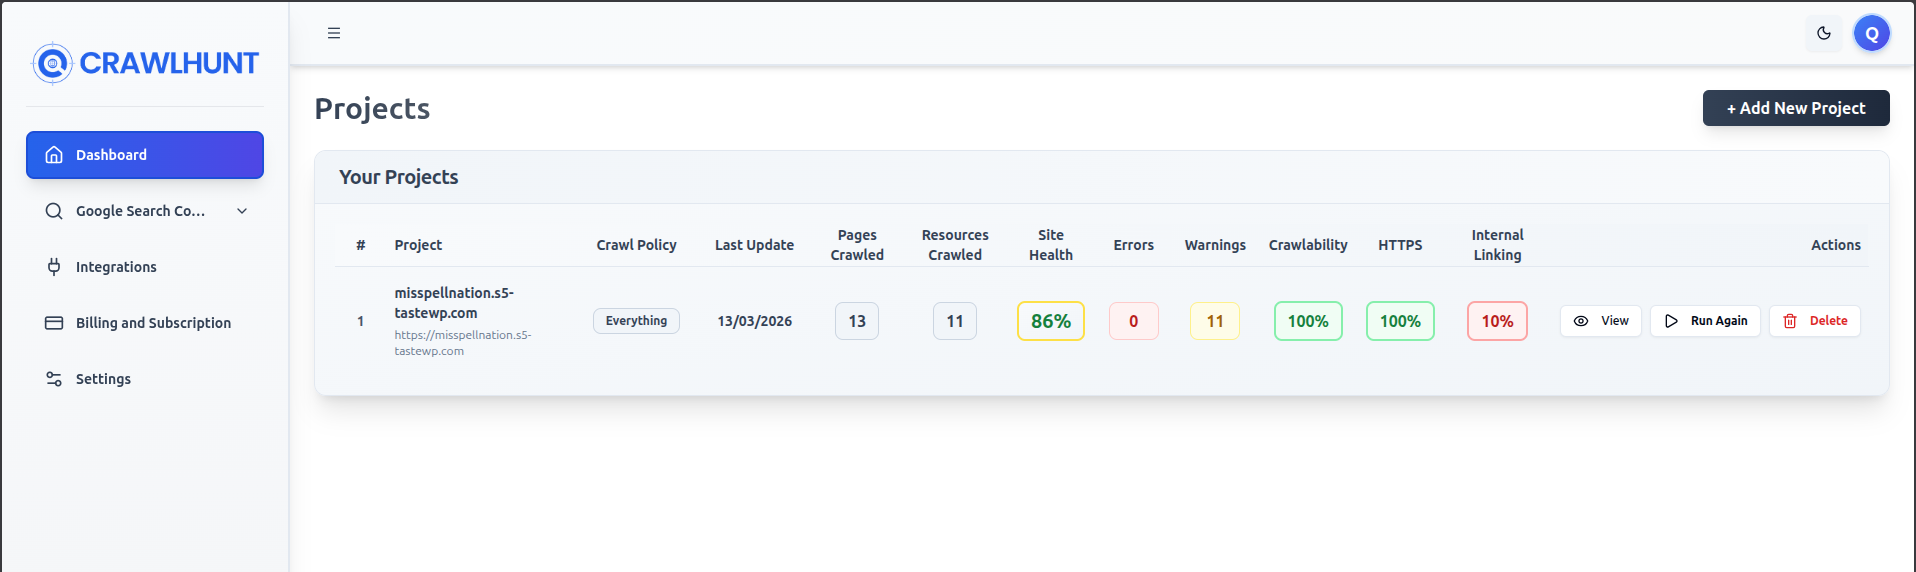
Task: Open the Dashboard menu item
Action: pos(145,155)
